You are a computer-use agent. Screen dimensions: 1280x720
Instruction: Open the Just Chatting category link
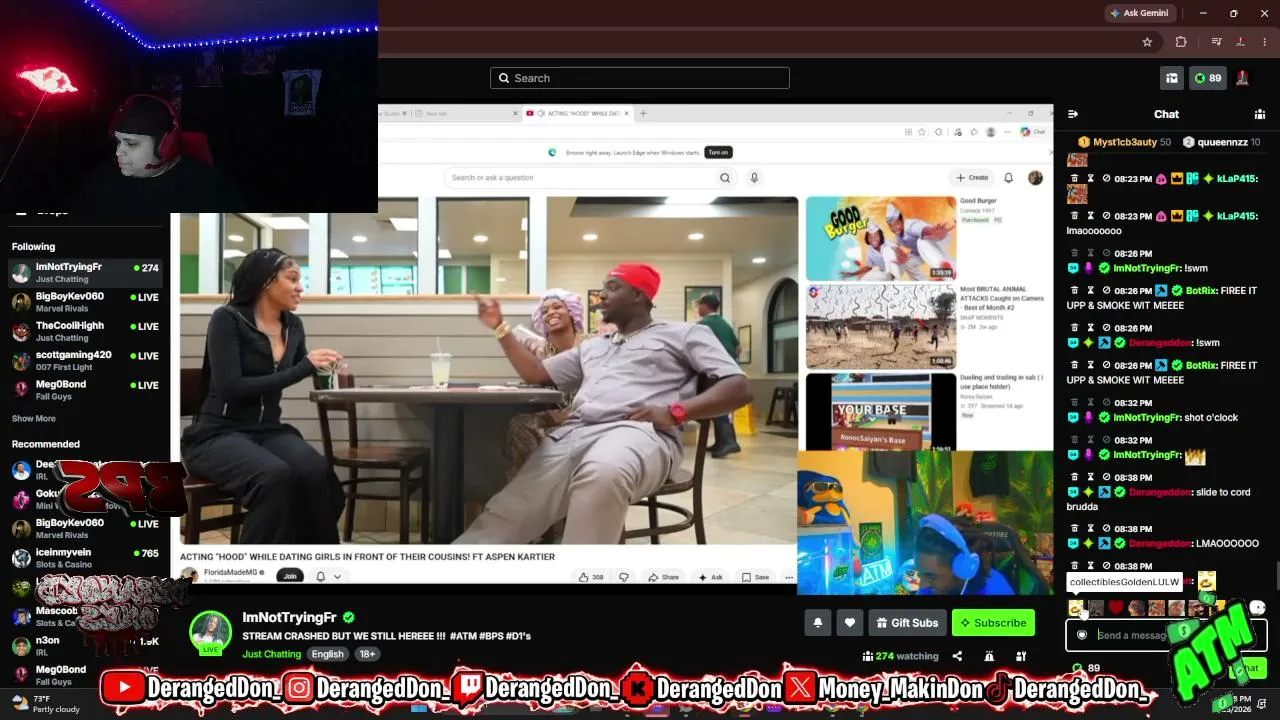tap(271, 654)
